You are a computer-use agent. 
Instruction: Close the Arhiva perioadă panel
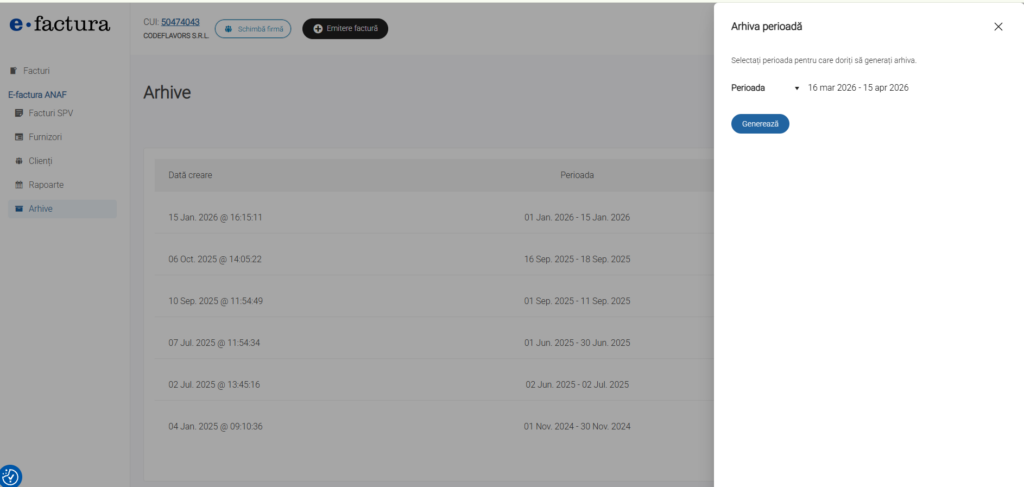[x=998, y=27]
